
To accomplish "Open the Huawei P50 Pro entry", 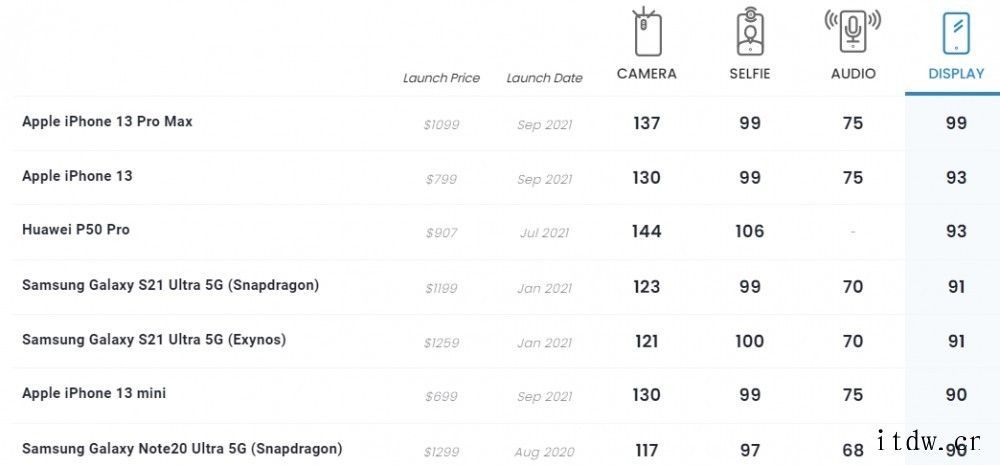I will click(75, 230).
